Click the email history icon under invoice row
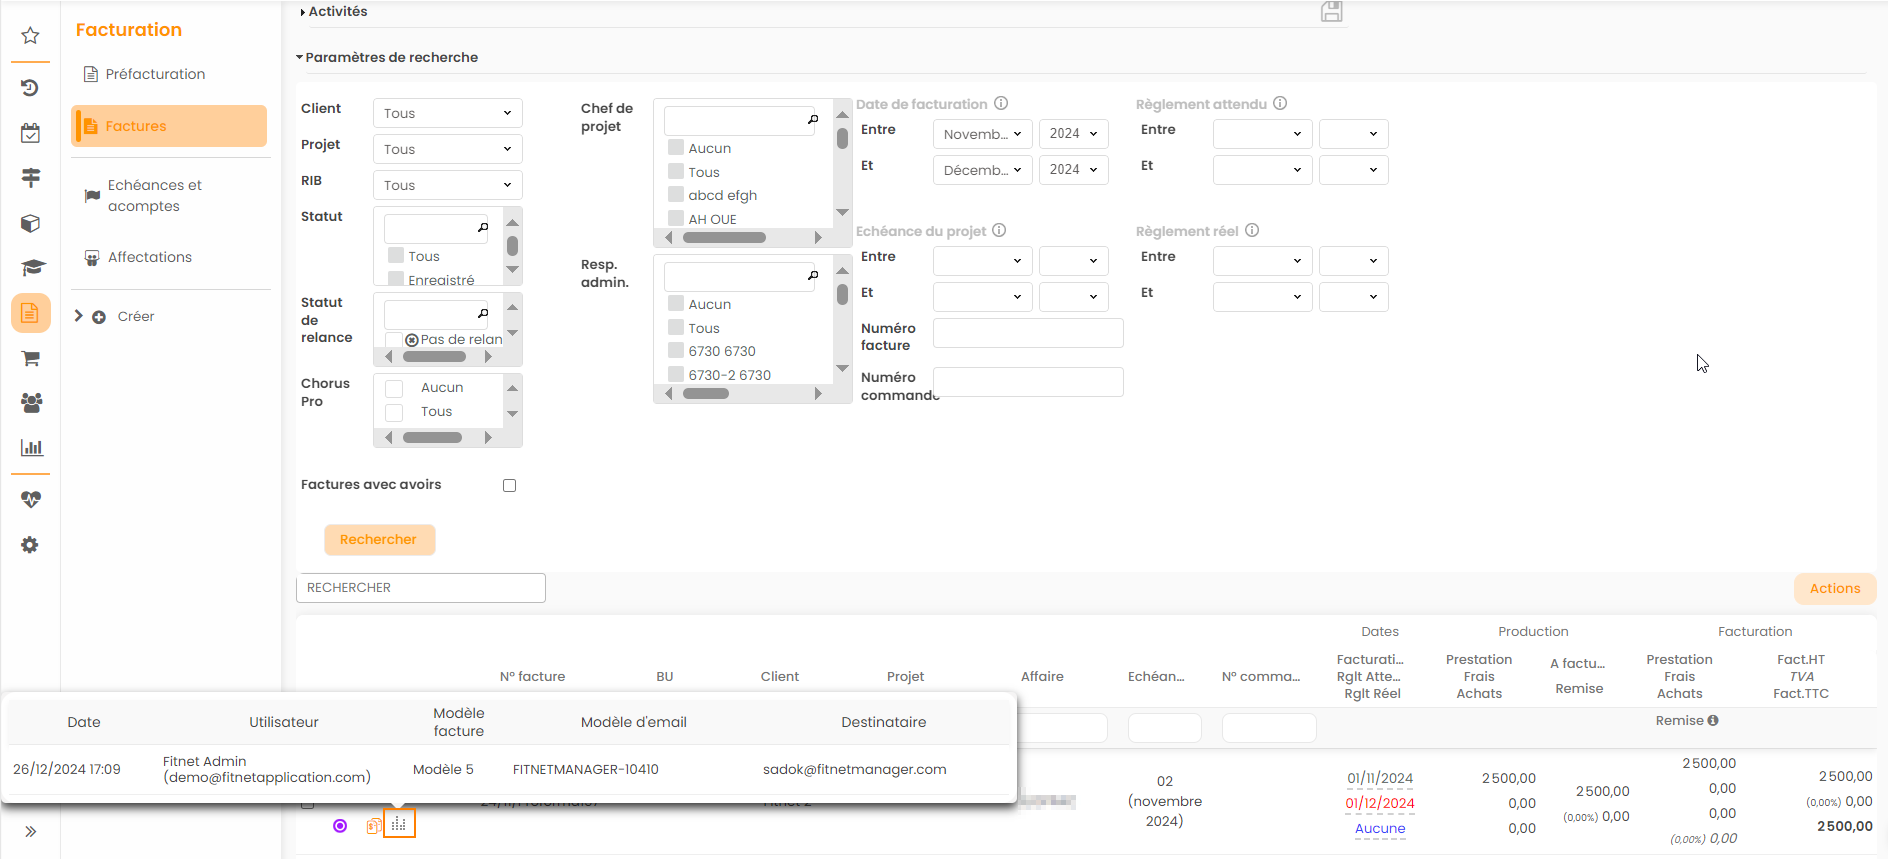Screen dimensions: 1888x859 pyautogui.click(x=399, y=824)
